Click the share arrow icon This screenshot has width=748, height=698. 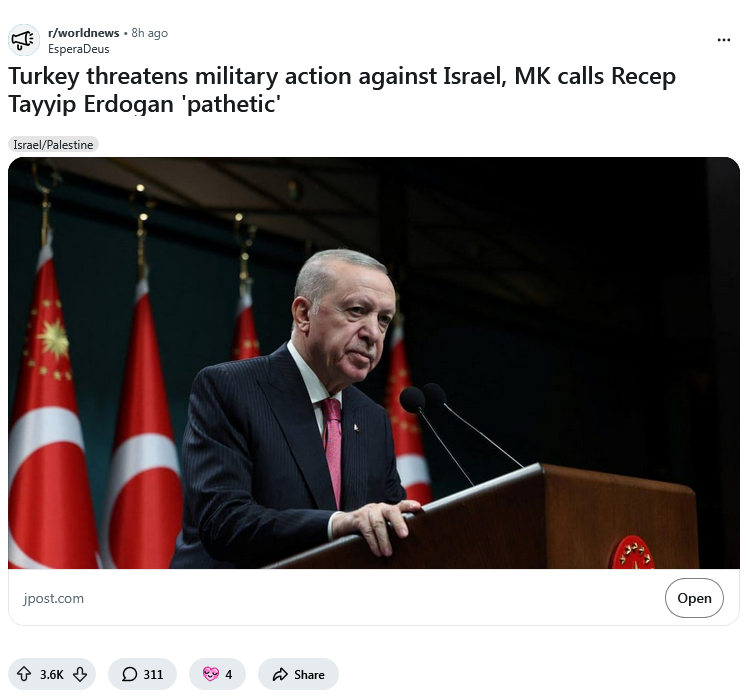(x=280, y=674)
